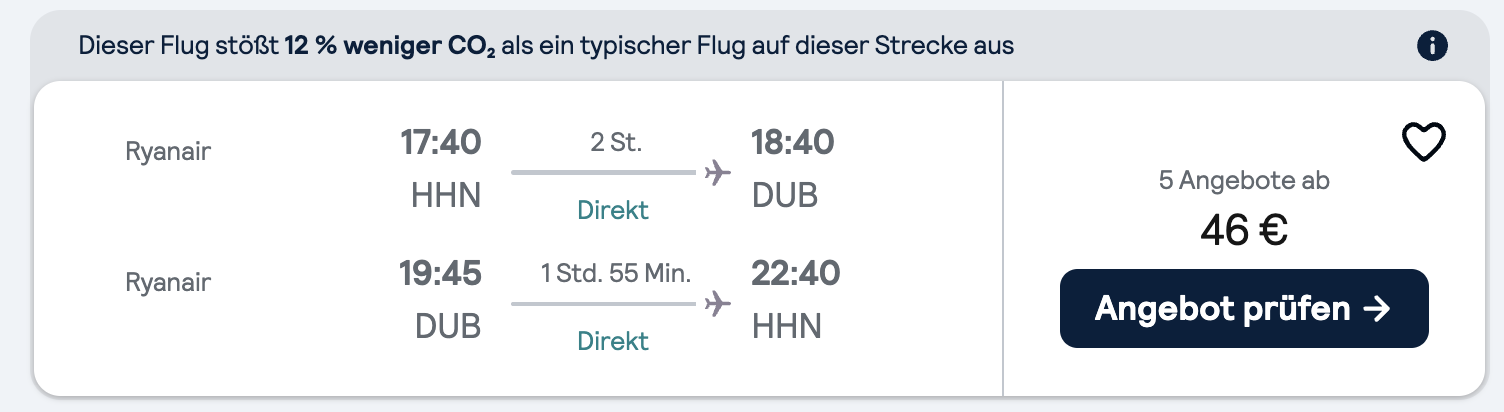The width and height of the screenshot is (1504, 412).
Task: Click the outbound Ryanair airline label
Action: click(169, 152)
